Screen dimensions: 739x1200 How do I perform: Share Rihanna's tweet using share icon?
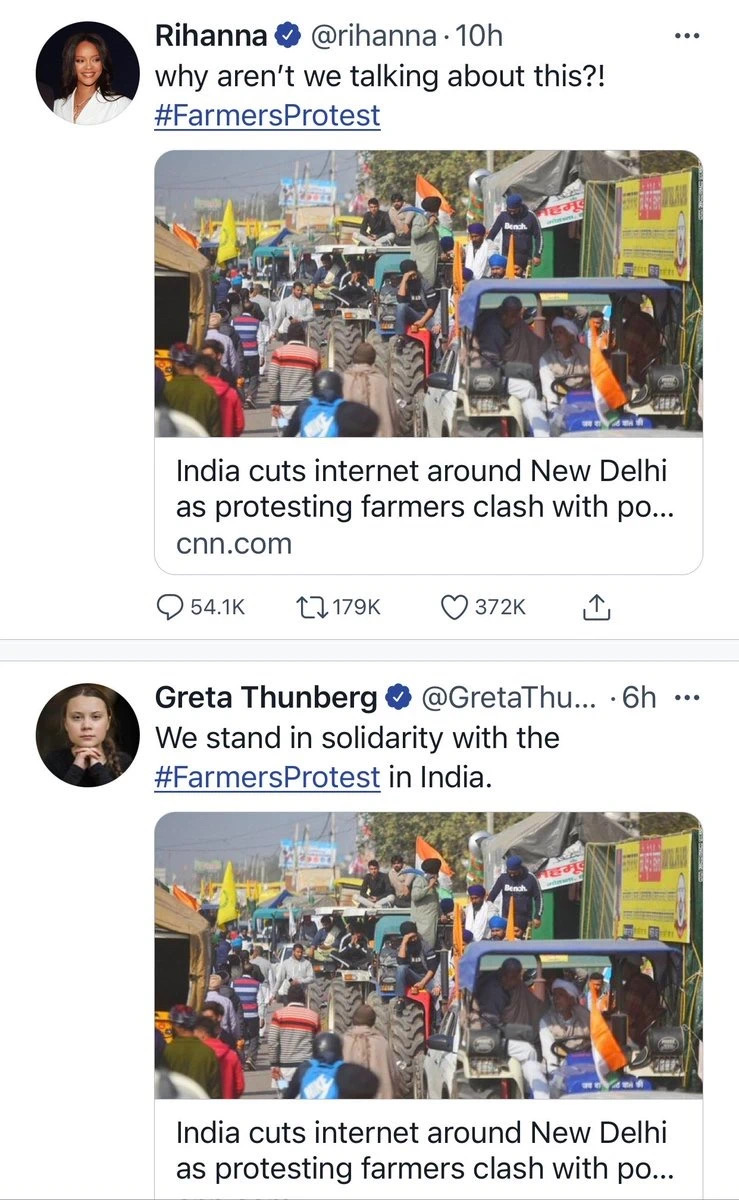point(596,606)
